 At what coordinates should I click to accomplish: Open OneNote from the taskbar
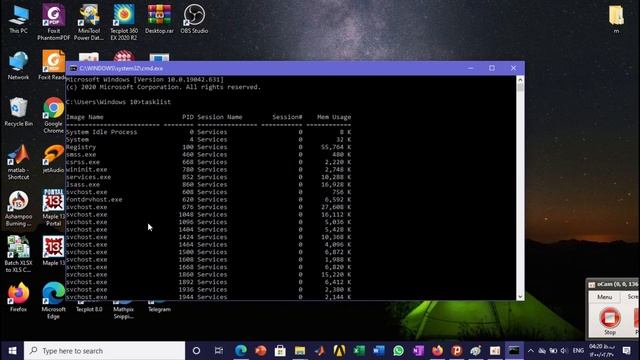pyautogui.click(x=418, y=351)
